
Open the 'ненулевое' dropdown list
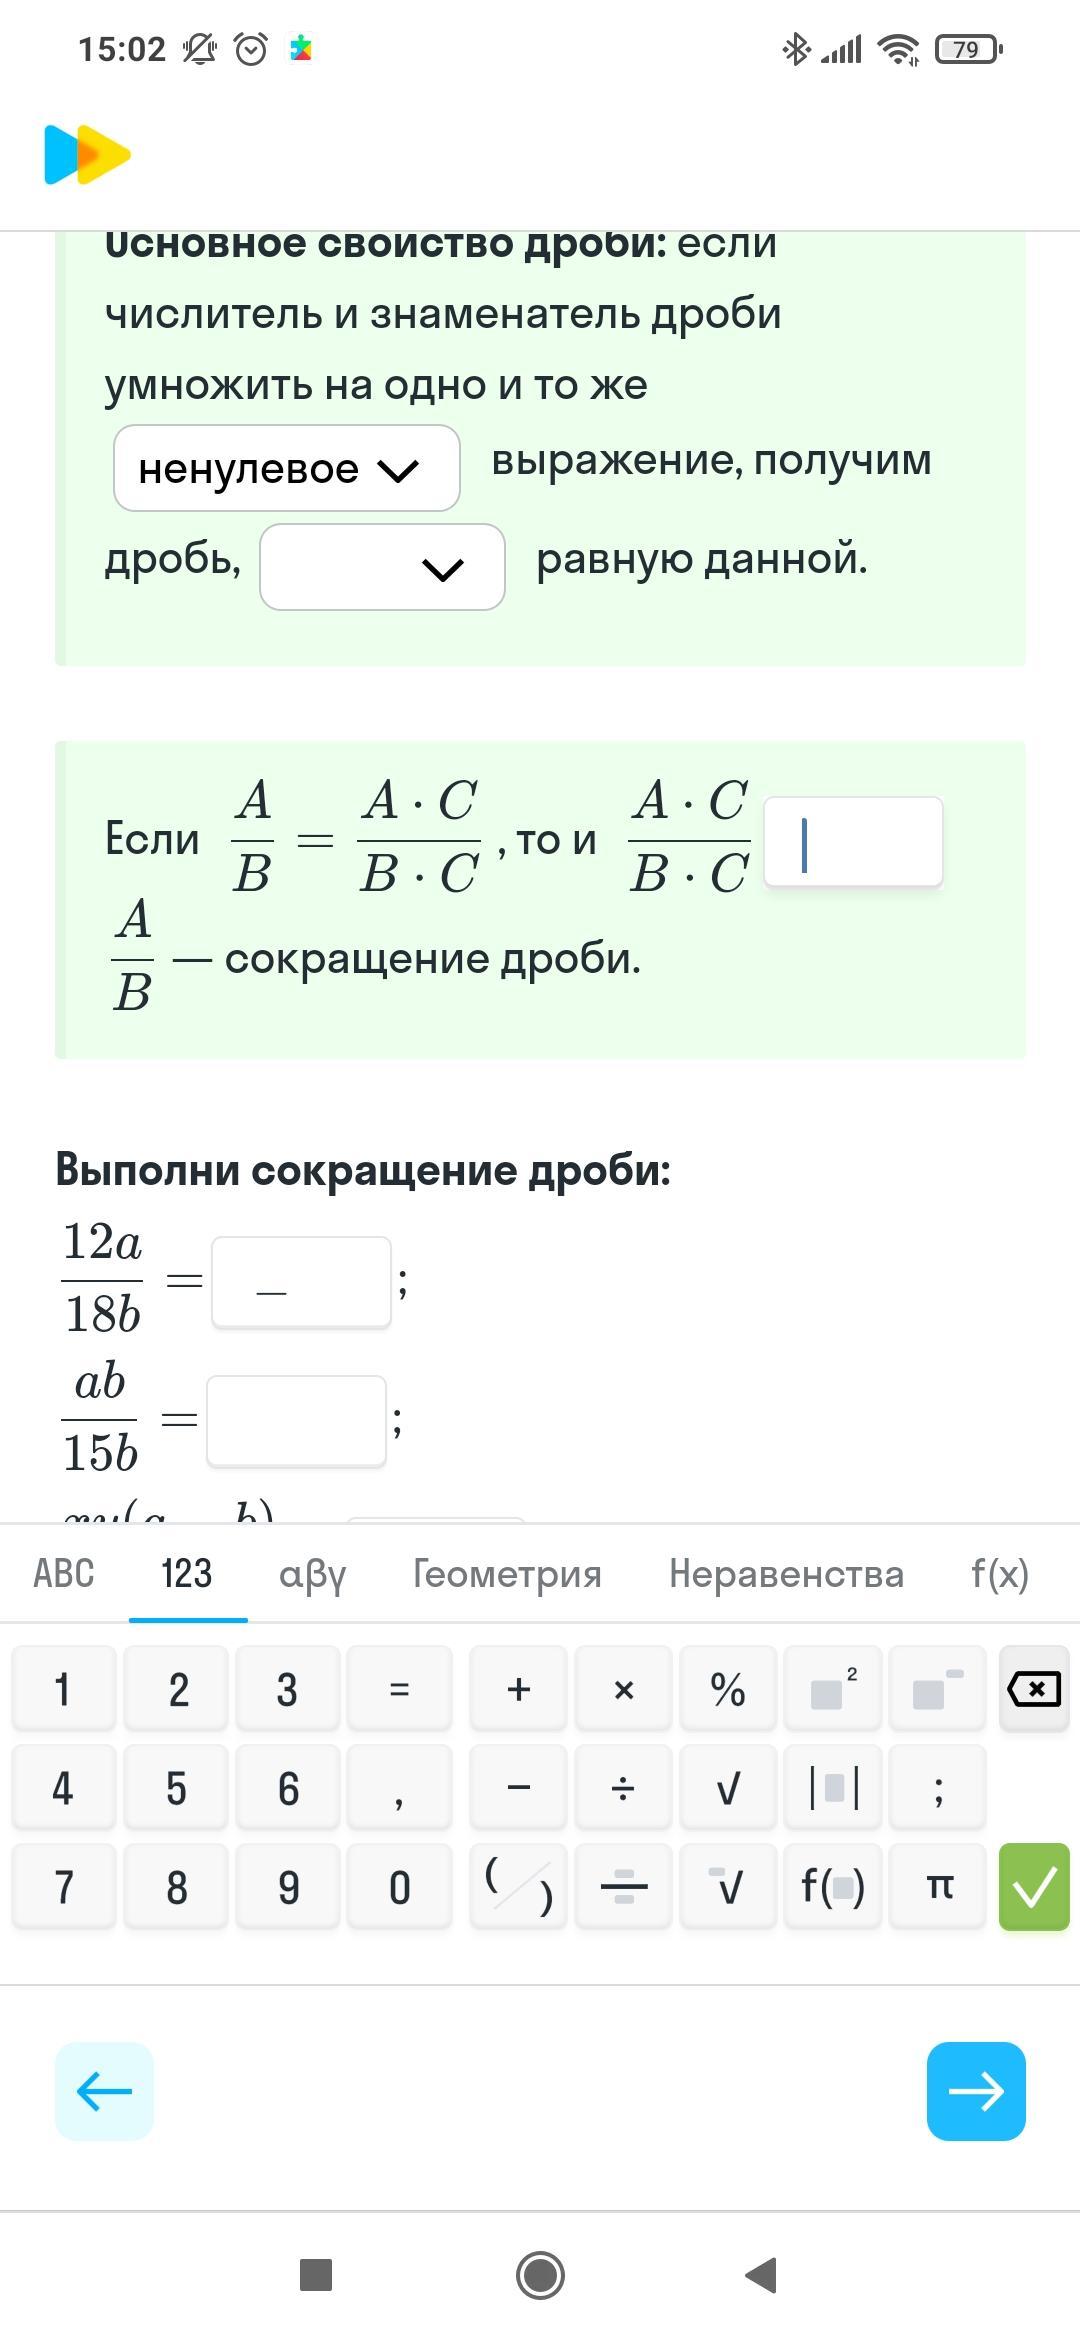coord(287,468)
